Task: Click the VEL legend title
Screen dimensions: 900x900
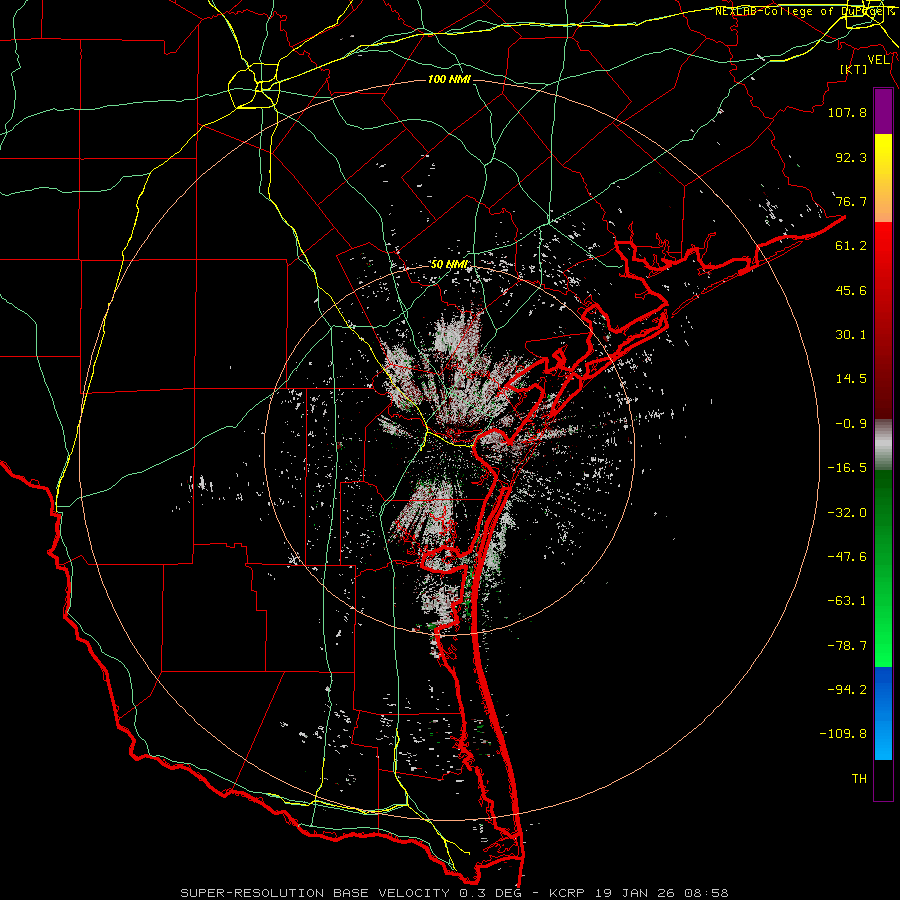Action: pos(878,60)
